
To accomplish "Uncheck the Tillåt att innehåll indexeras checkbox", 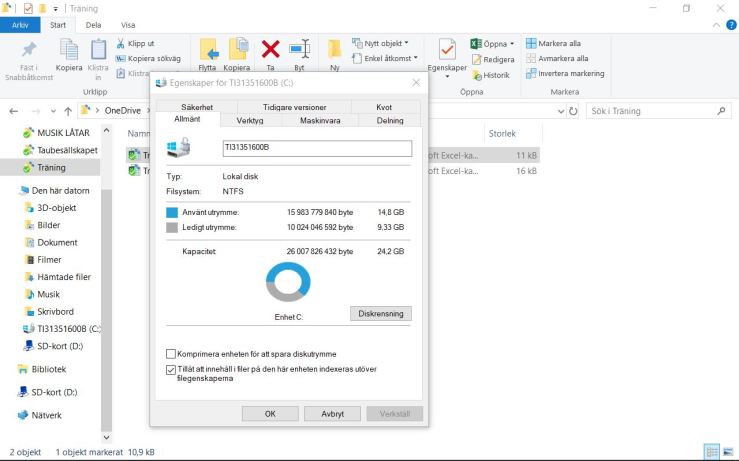I will coord(171,369).
